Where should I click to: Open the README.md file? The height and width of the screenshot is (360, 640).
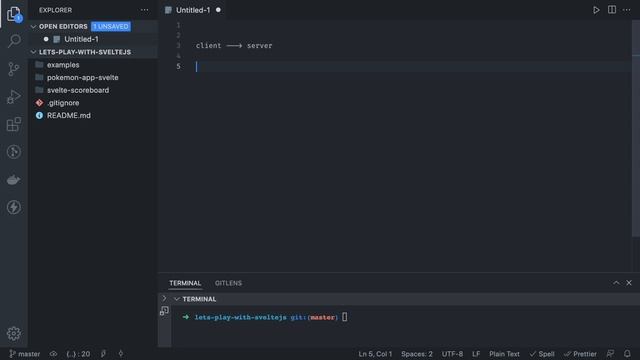pyautogui.click(x=69, y=116)
